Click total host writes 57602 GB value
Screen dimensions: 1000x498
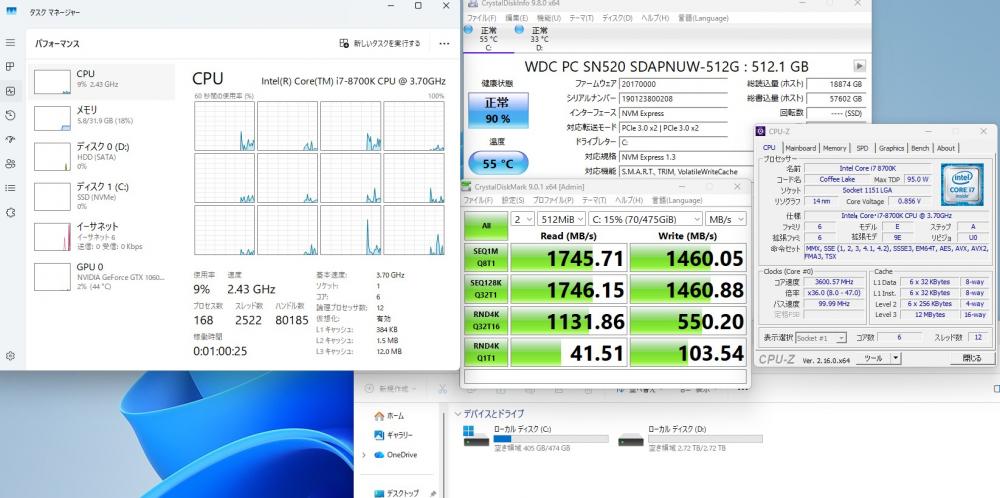[835, 99]
